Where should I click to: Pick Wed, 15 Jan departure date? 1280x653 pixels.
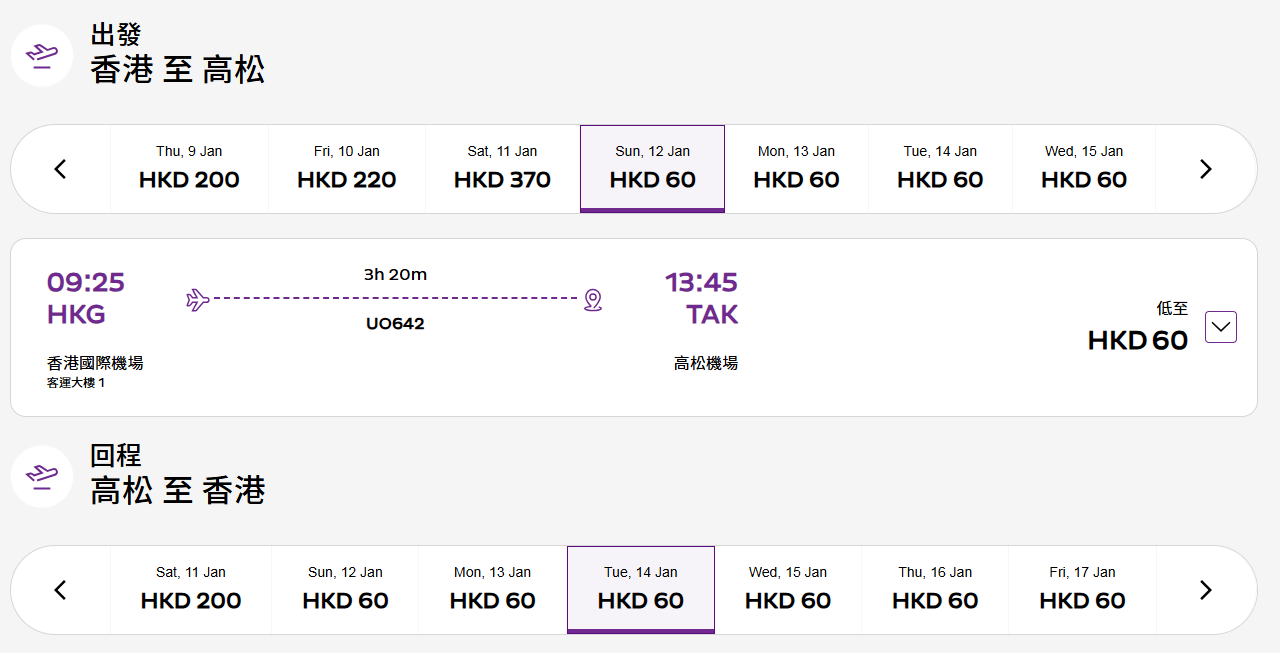tap(1083, 169)
